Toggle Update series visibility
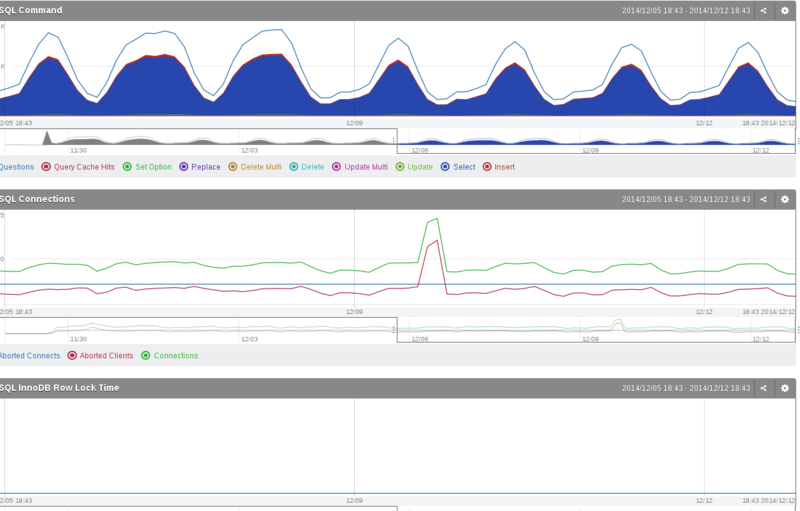 414,167
